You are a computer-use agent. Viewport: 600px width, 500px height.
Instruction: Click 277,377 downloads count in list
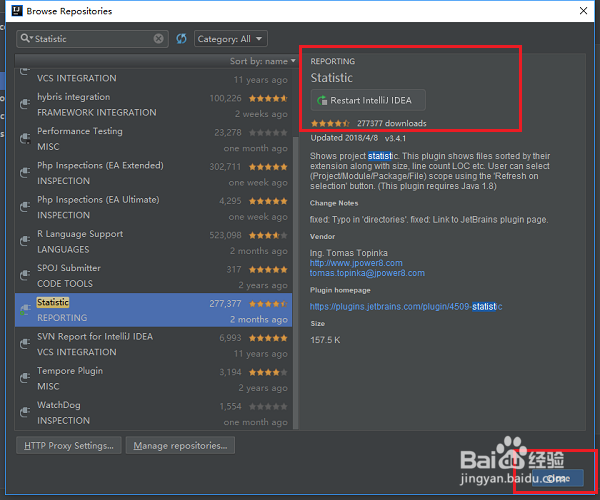point(225,304)
